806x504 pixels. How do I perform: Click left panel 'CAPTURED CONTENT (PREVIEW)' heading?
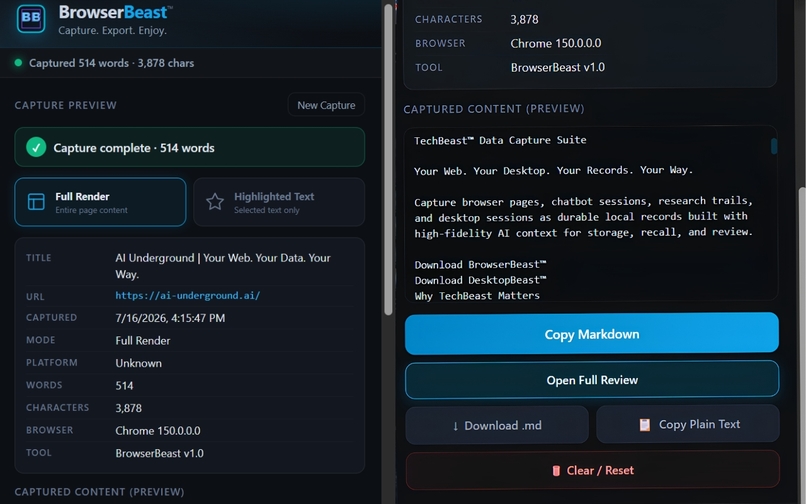click(99, 492)
